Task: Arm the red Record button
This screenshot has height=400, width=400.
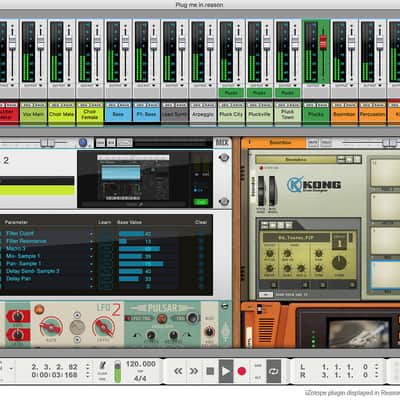Action: [242, 371]
